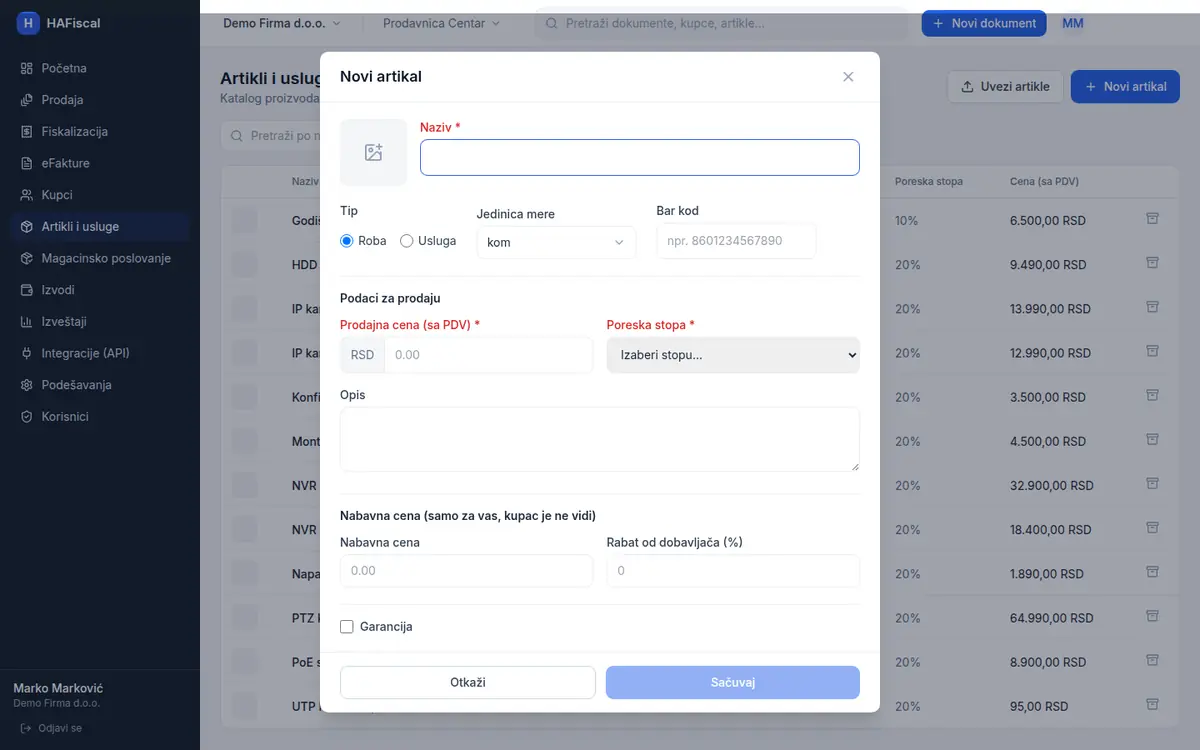Enable the Garancija checkbox
The height and width of the screenshot is (750, 1200).
tap(347, 627)
